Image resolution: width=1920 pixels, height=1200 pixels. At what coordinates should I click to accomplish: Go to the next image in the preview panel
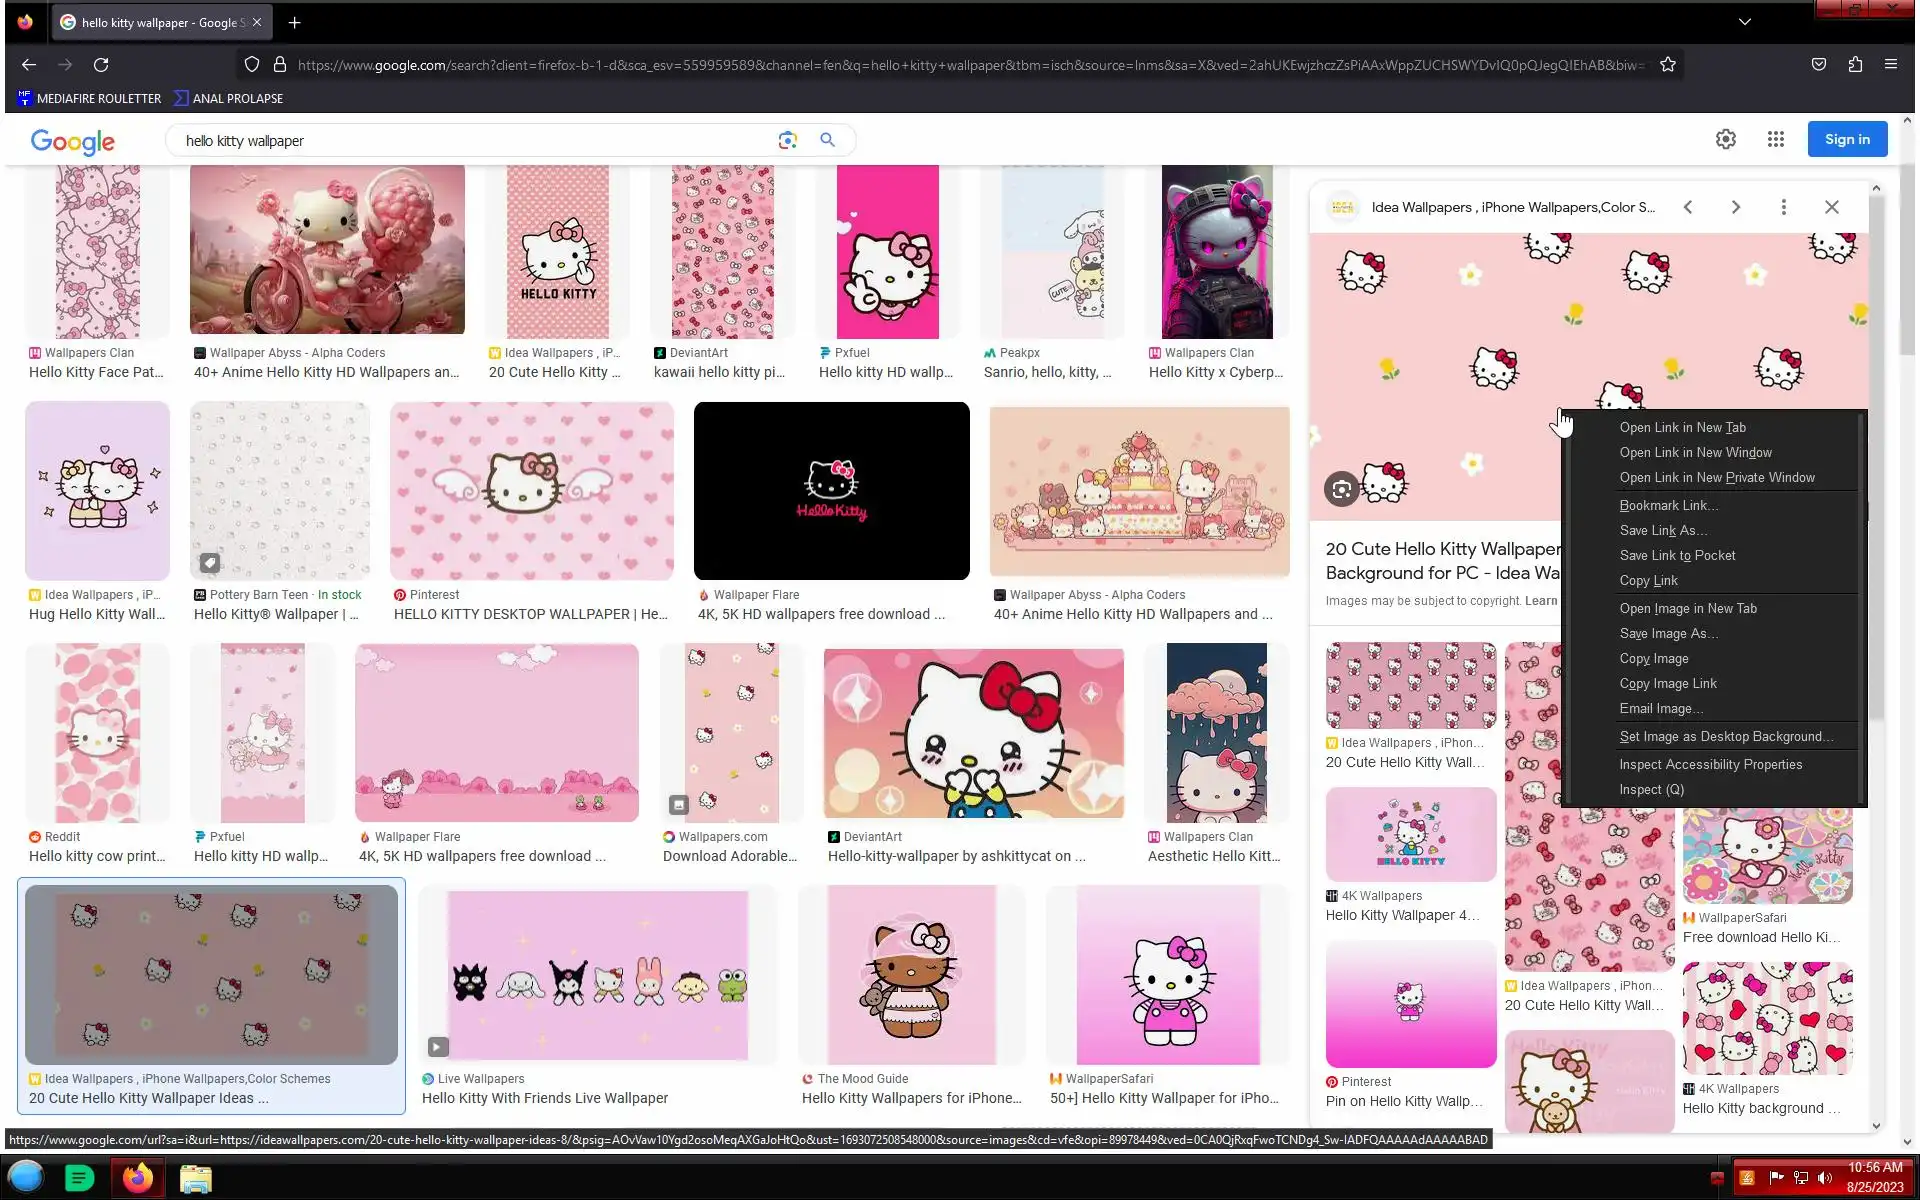[x=1735, y=207]
